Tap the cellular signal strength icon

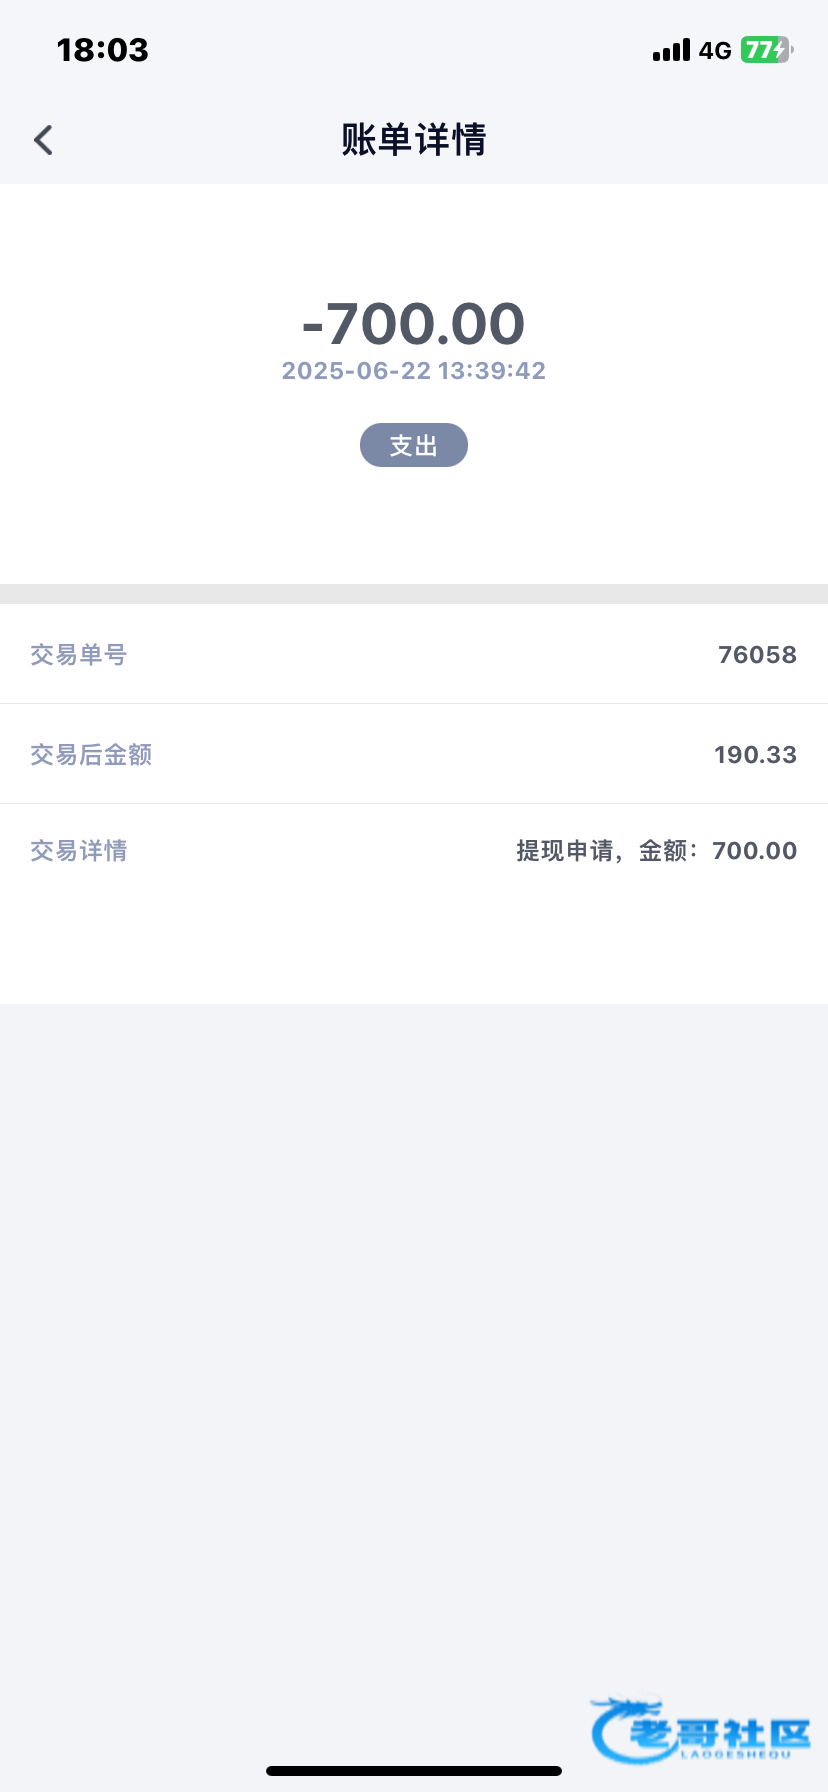(x=671, y=50)
